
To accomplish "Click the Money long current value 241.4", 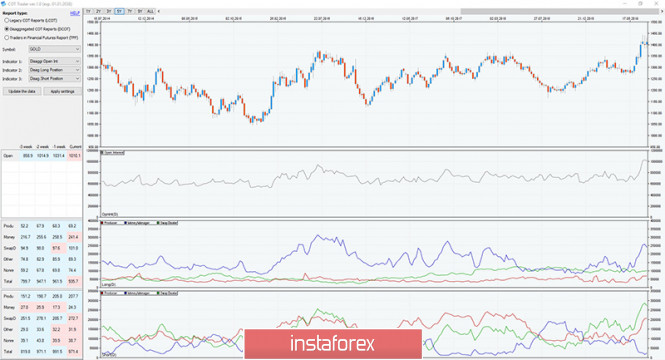I will (x=74, y=237).
